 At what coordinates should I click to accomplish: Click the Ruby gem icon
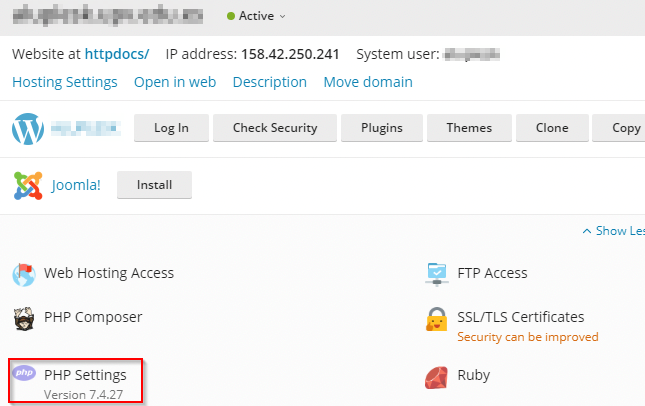pos(437,376)
